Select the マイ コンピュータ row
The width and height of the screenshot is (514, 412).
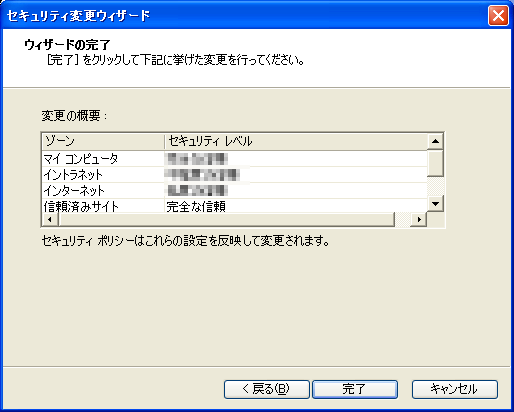(235, 159)
